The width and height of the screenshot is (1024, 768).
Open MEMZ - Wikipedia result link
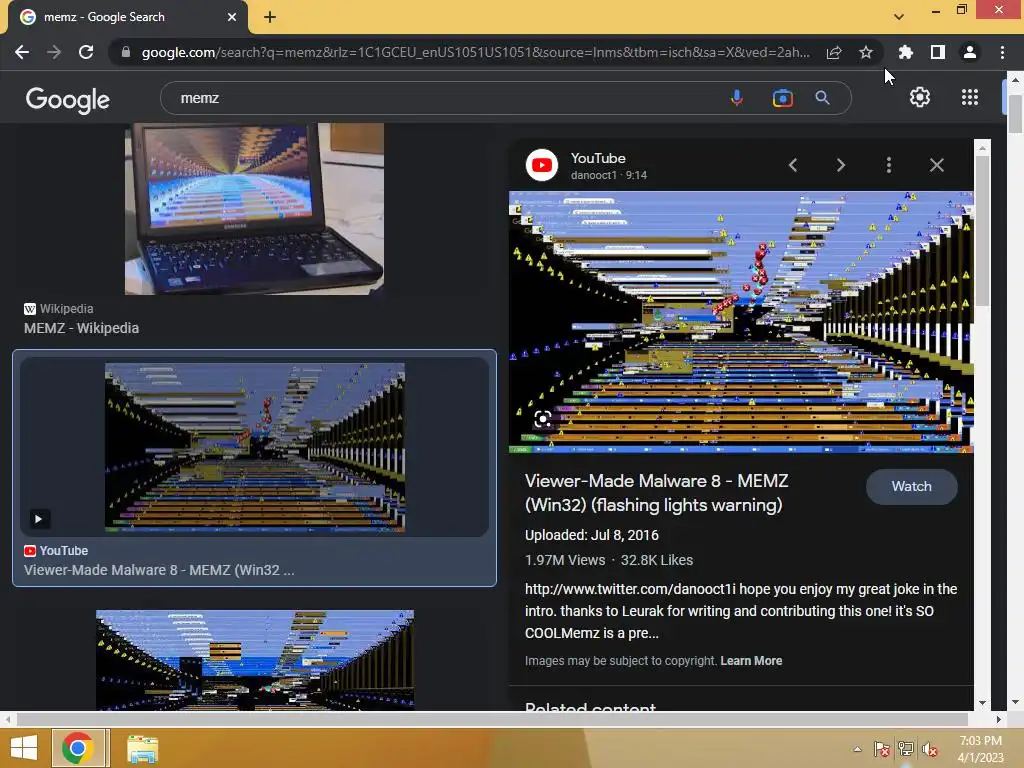pos(82,328)
